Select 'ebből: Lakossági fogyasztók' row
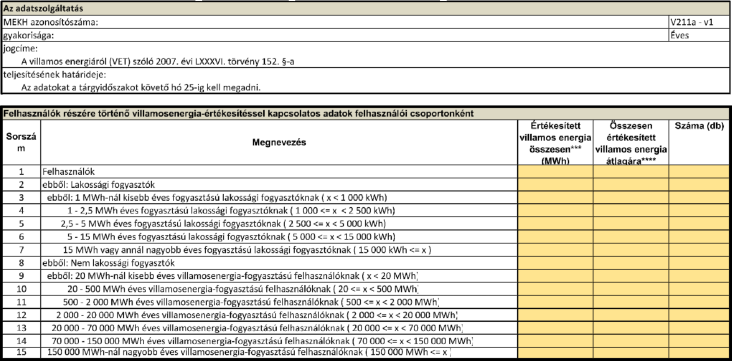 279,184
